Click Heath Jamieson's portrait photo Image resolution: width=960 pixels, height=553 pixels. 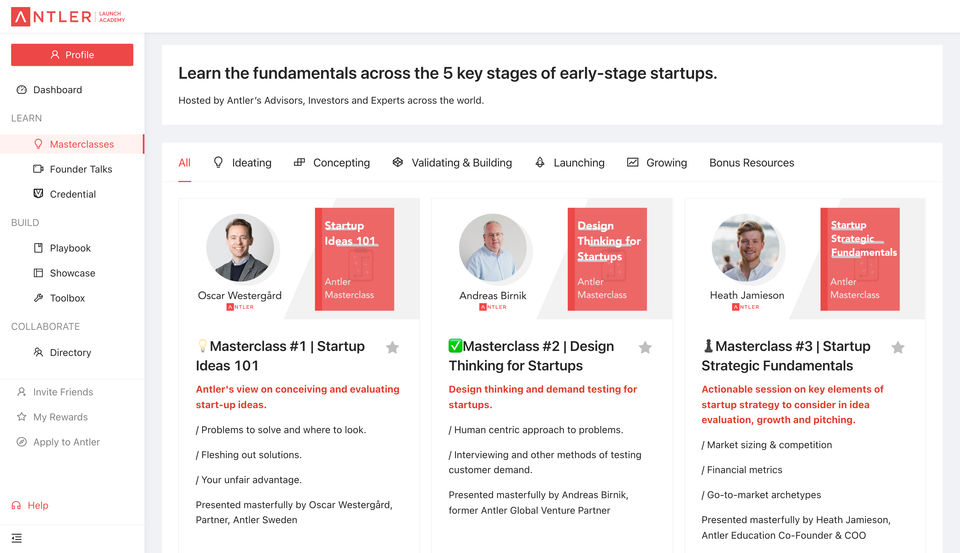[x=746, y=248]
